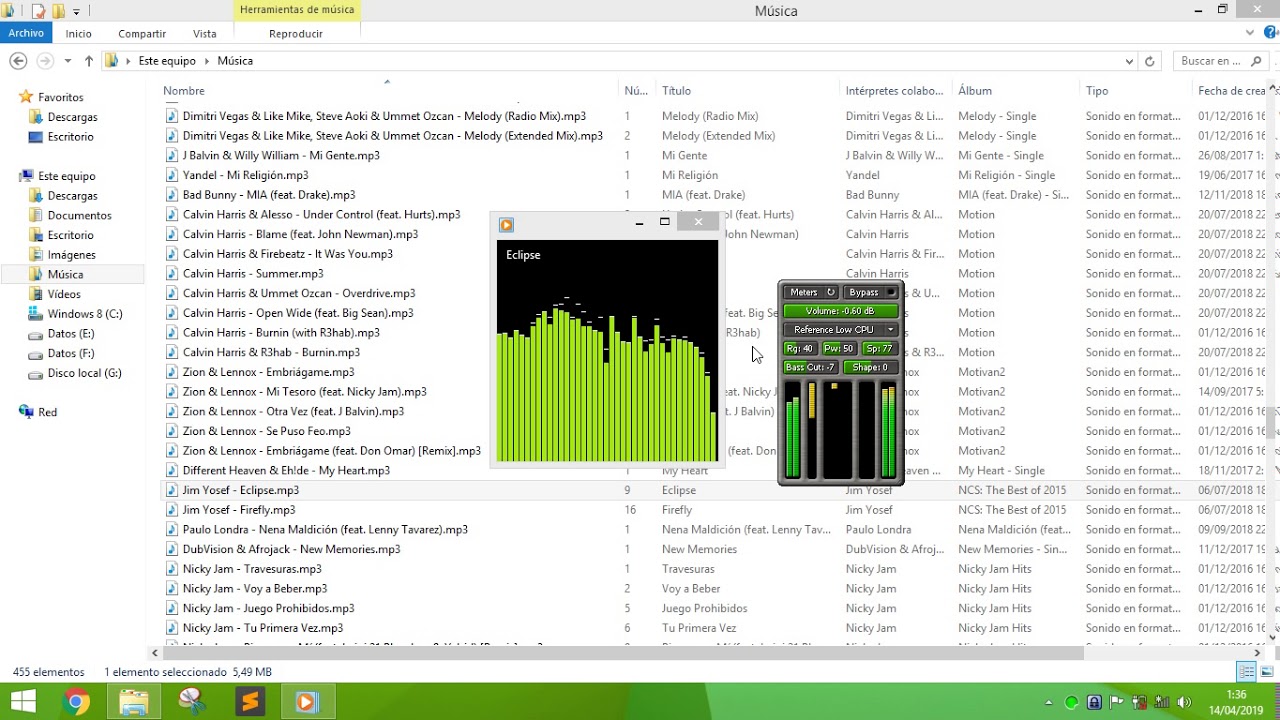
Task: Select file Nicky Jam - Travesuras.mp3
Action: coord(252,569)
